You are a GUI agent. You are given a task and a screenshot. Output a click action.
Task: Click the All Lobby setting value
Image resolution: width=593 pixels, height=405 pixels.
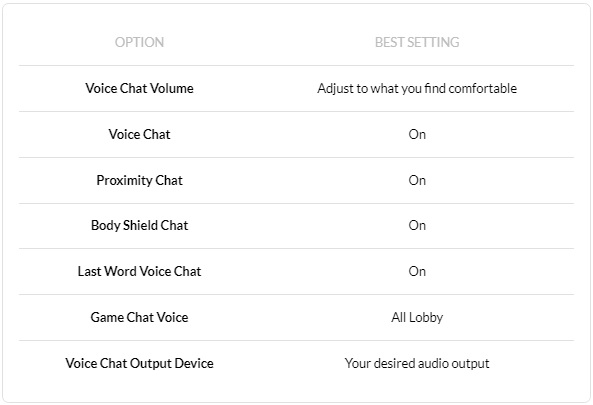pyautogui.click(x=417, y=318)
